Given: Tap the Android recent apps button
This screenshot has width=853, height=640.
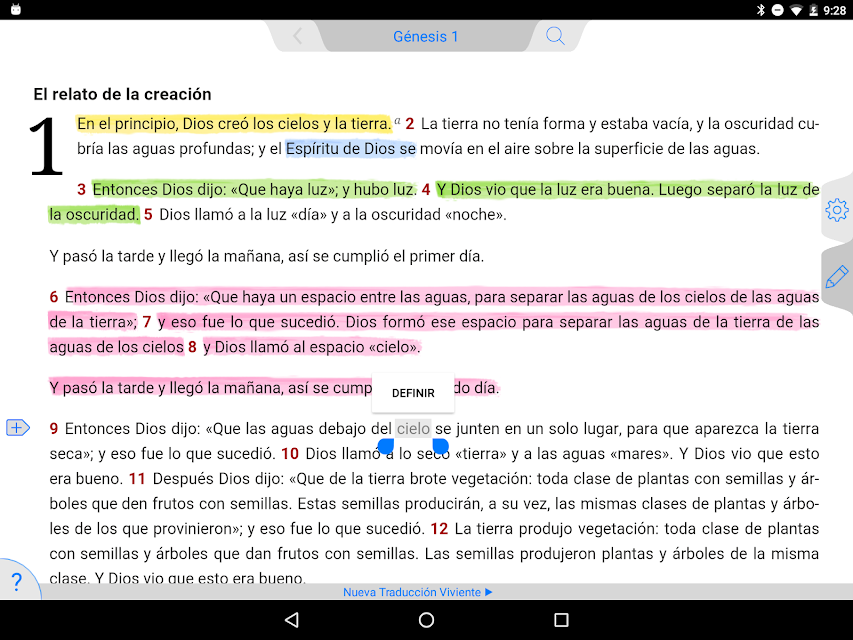Looking at the screenshot, I should click(561, 619).
